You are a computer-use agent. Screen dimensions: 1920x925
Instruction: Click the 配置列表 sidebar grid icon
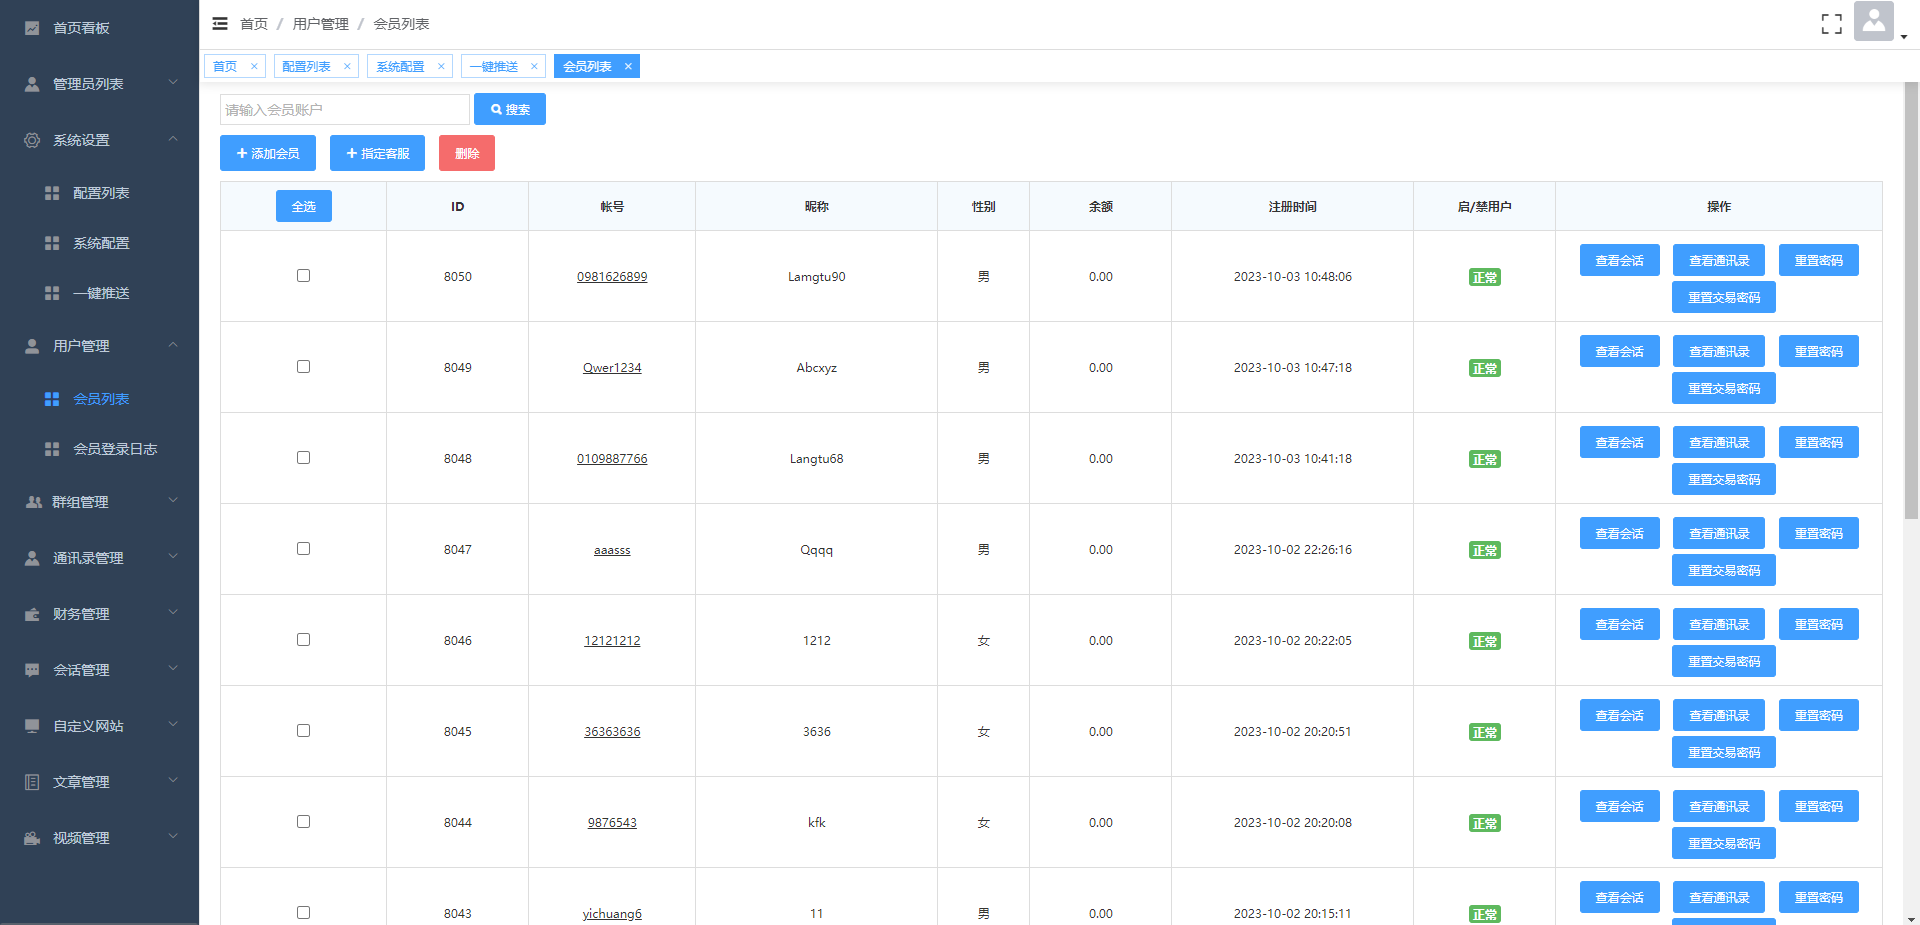coord(52,193)
